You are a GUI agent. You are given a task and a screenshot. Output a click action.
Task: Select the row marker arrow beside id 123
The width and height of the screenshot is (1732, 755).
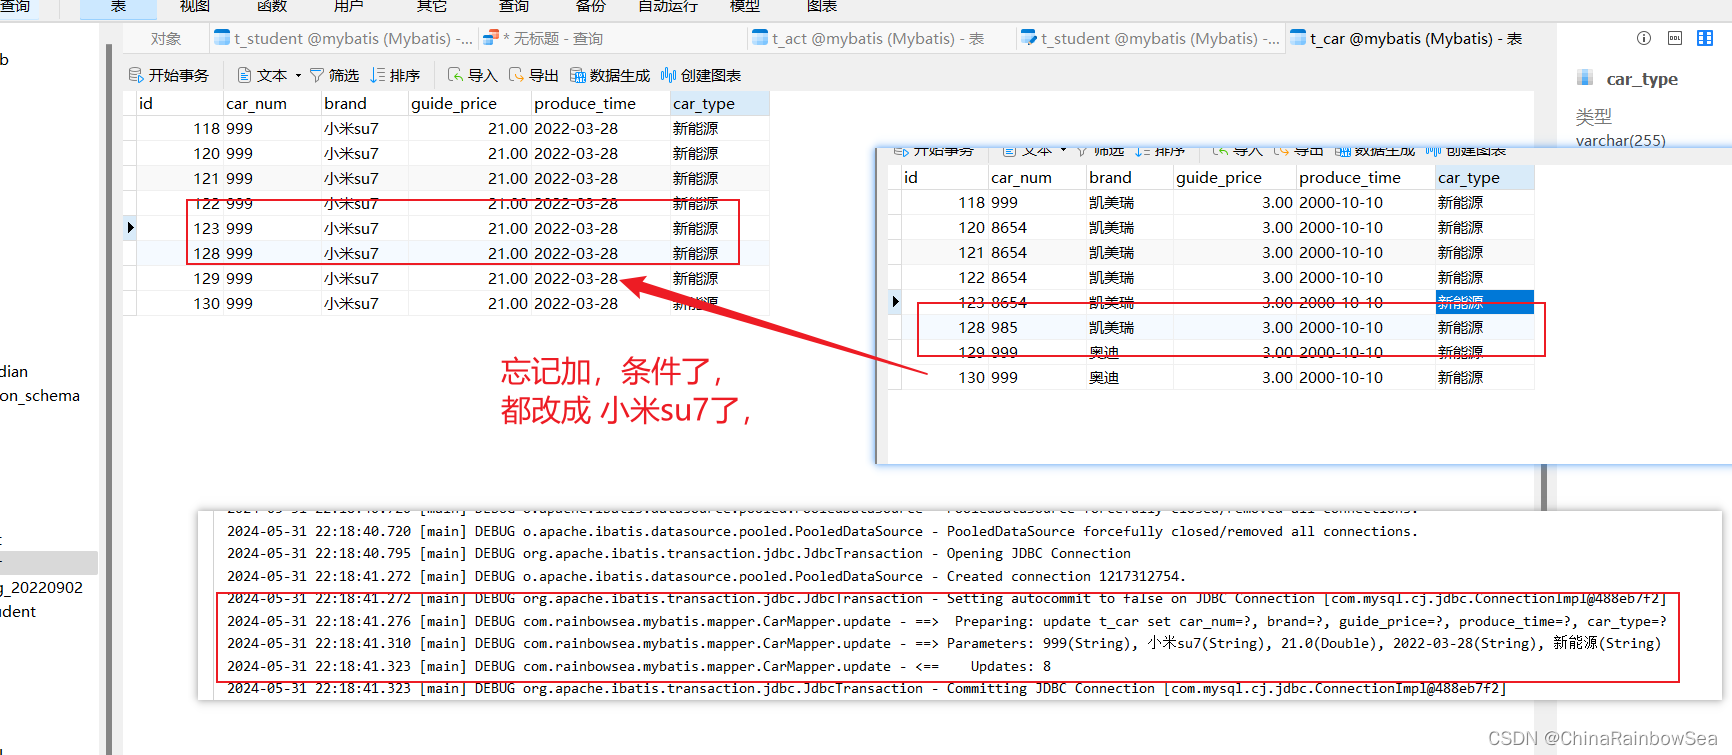[x=130, y=228]
